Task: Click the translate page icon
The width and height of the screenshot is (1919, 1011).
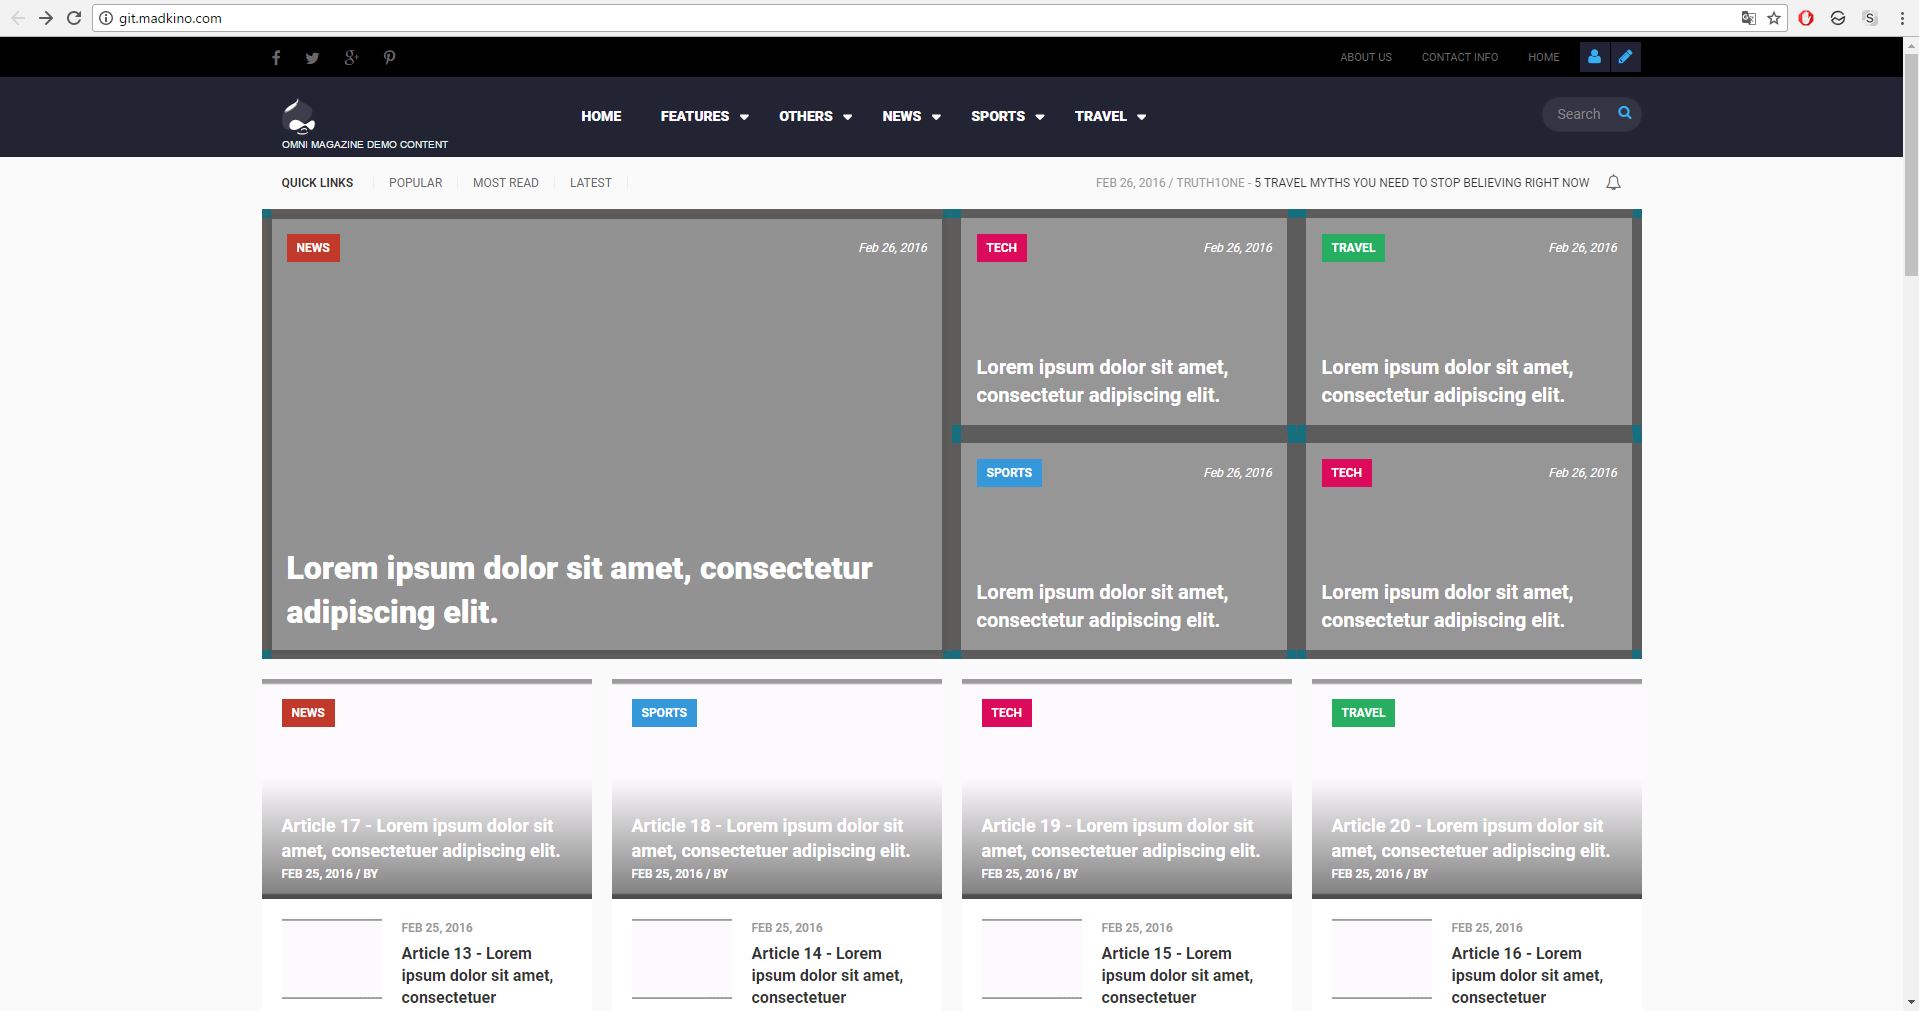Action: [1749, 18]
